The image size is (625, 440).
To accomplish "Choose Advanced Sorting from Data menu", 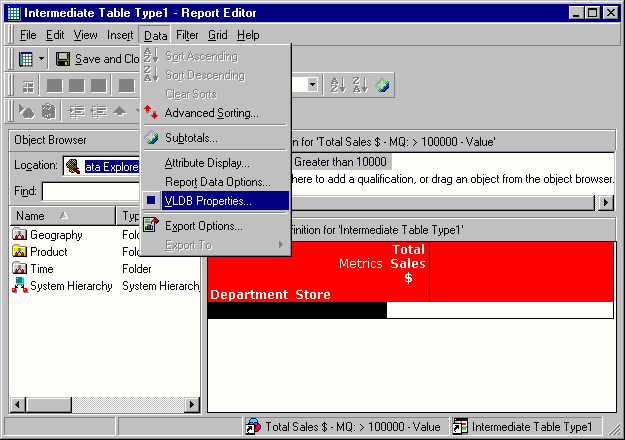I will [211, 113].
